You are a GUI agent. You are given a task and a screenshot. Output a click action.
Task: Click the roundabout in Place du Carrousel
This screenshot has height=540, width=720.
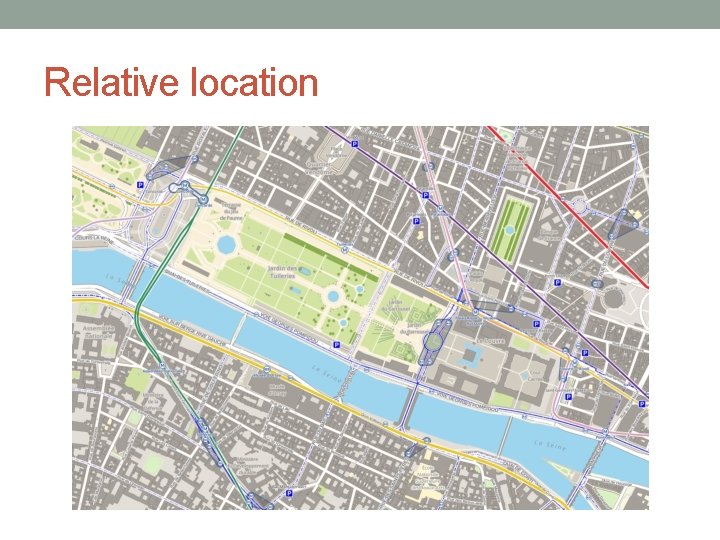433,341
